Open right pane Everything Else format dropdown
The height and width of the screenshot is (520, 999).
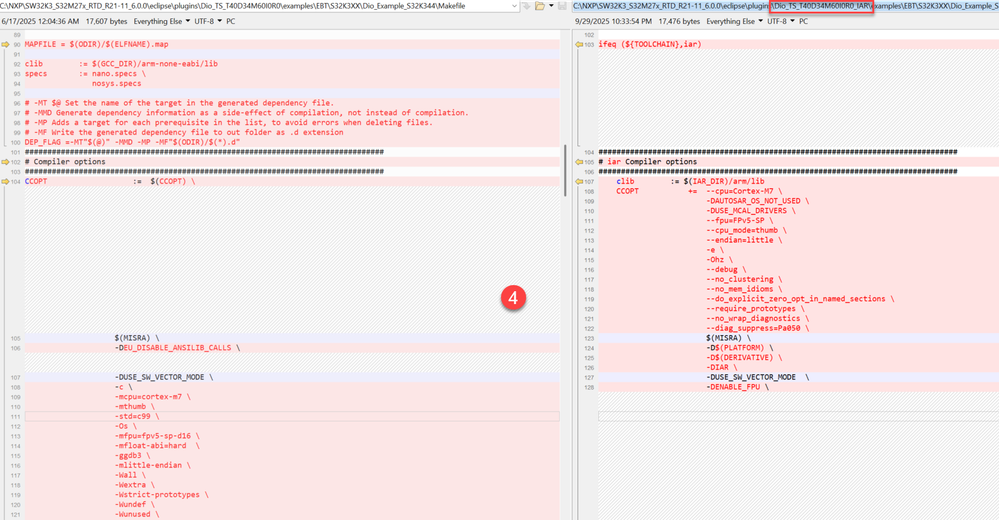coord(735,22)
